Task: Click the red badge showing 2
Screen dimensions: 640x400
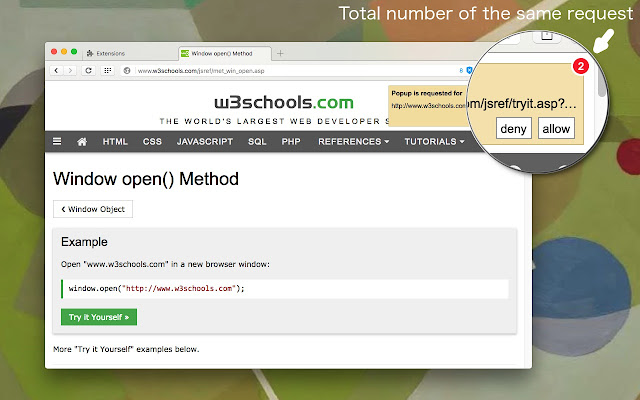Action: tap(580, 66)
